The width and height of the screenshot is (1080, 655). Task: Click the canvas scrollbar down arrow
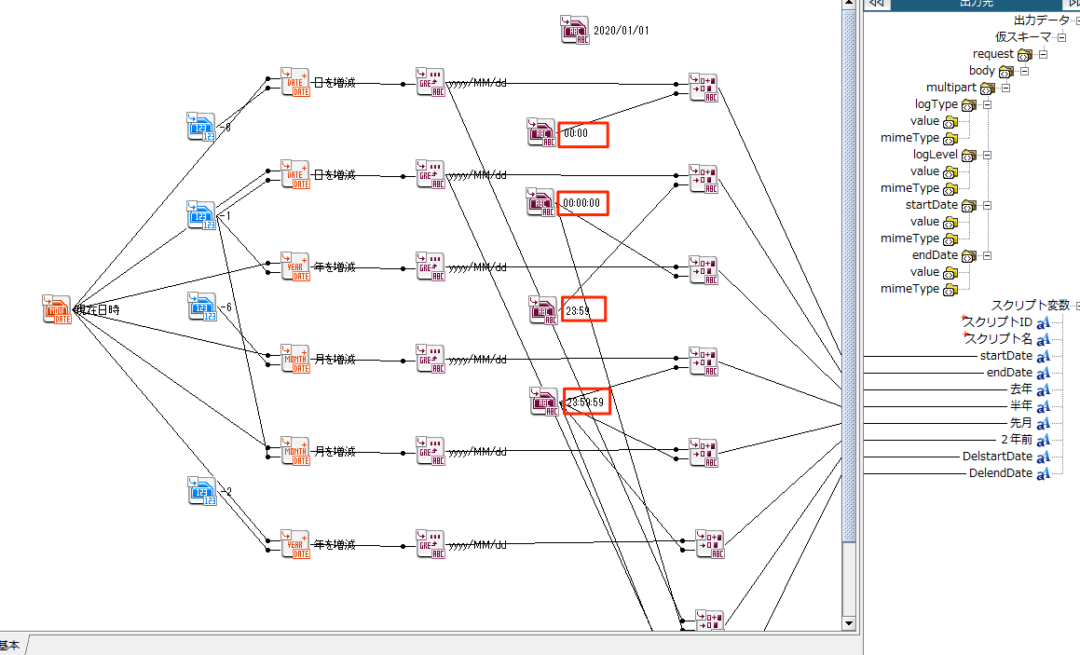[849, 623]
